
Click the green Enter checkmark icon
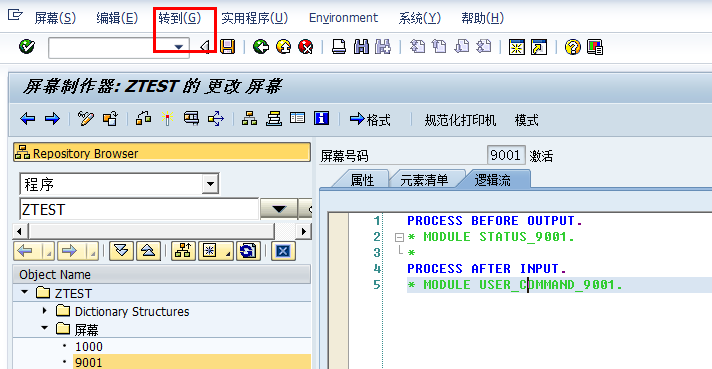point(27,46)
